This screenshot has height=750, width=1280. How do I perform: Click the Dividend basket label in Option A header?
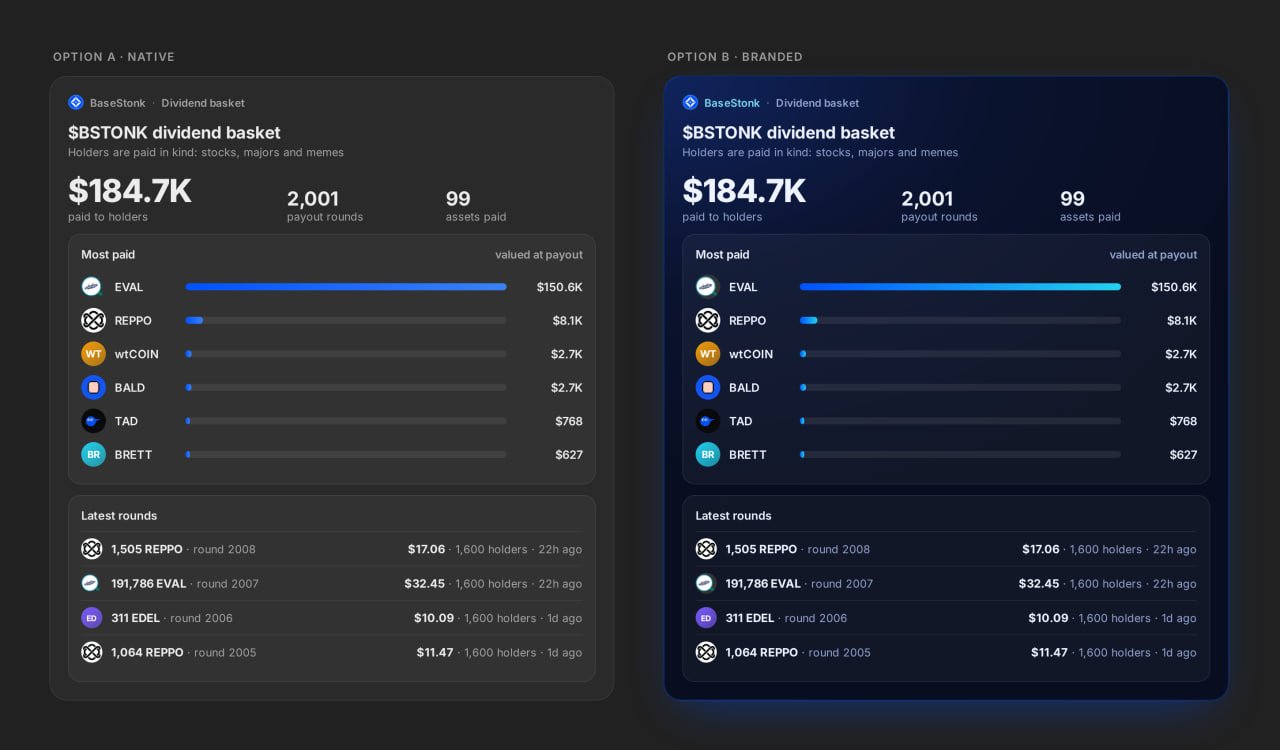(203, 103)
